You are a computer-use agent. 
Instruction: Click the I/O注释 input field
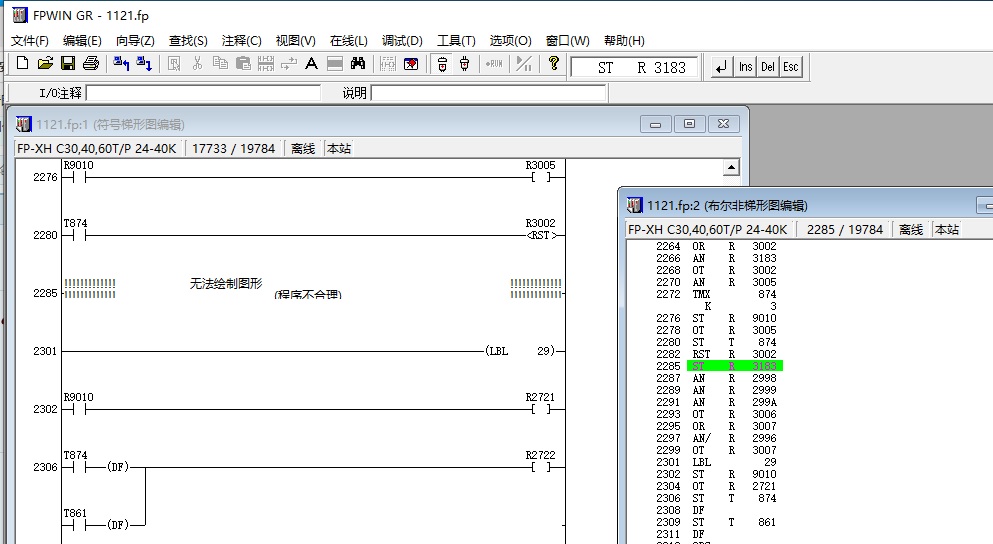point(203,93)
